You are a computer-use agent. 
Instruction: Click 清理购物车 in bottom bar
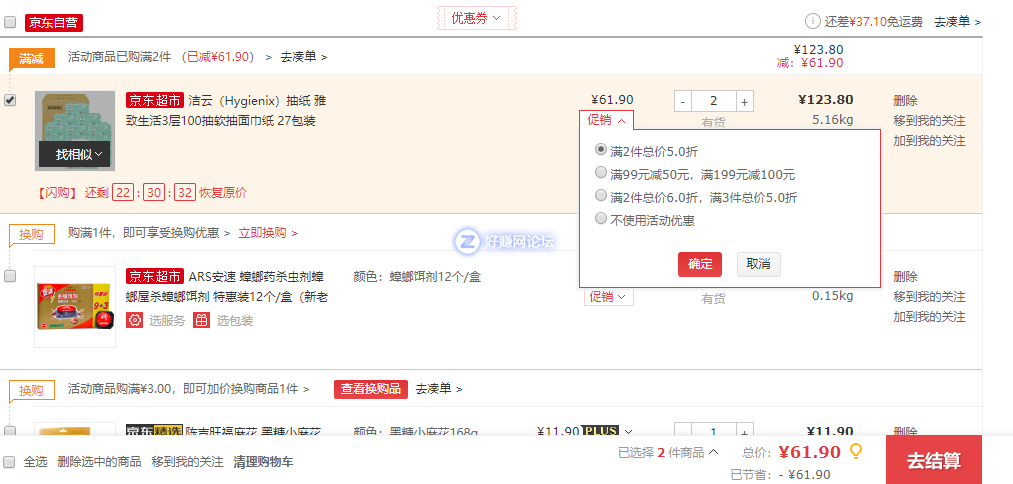[x=263, y=462]
